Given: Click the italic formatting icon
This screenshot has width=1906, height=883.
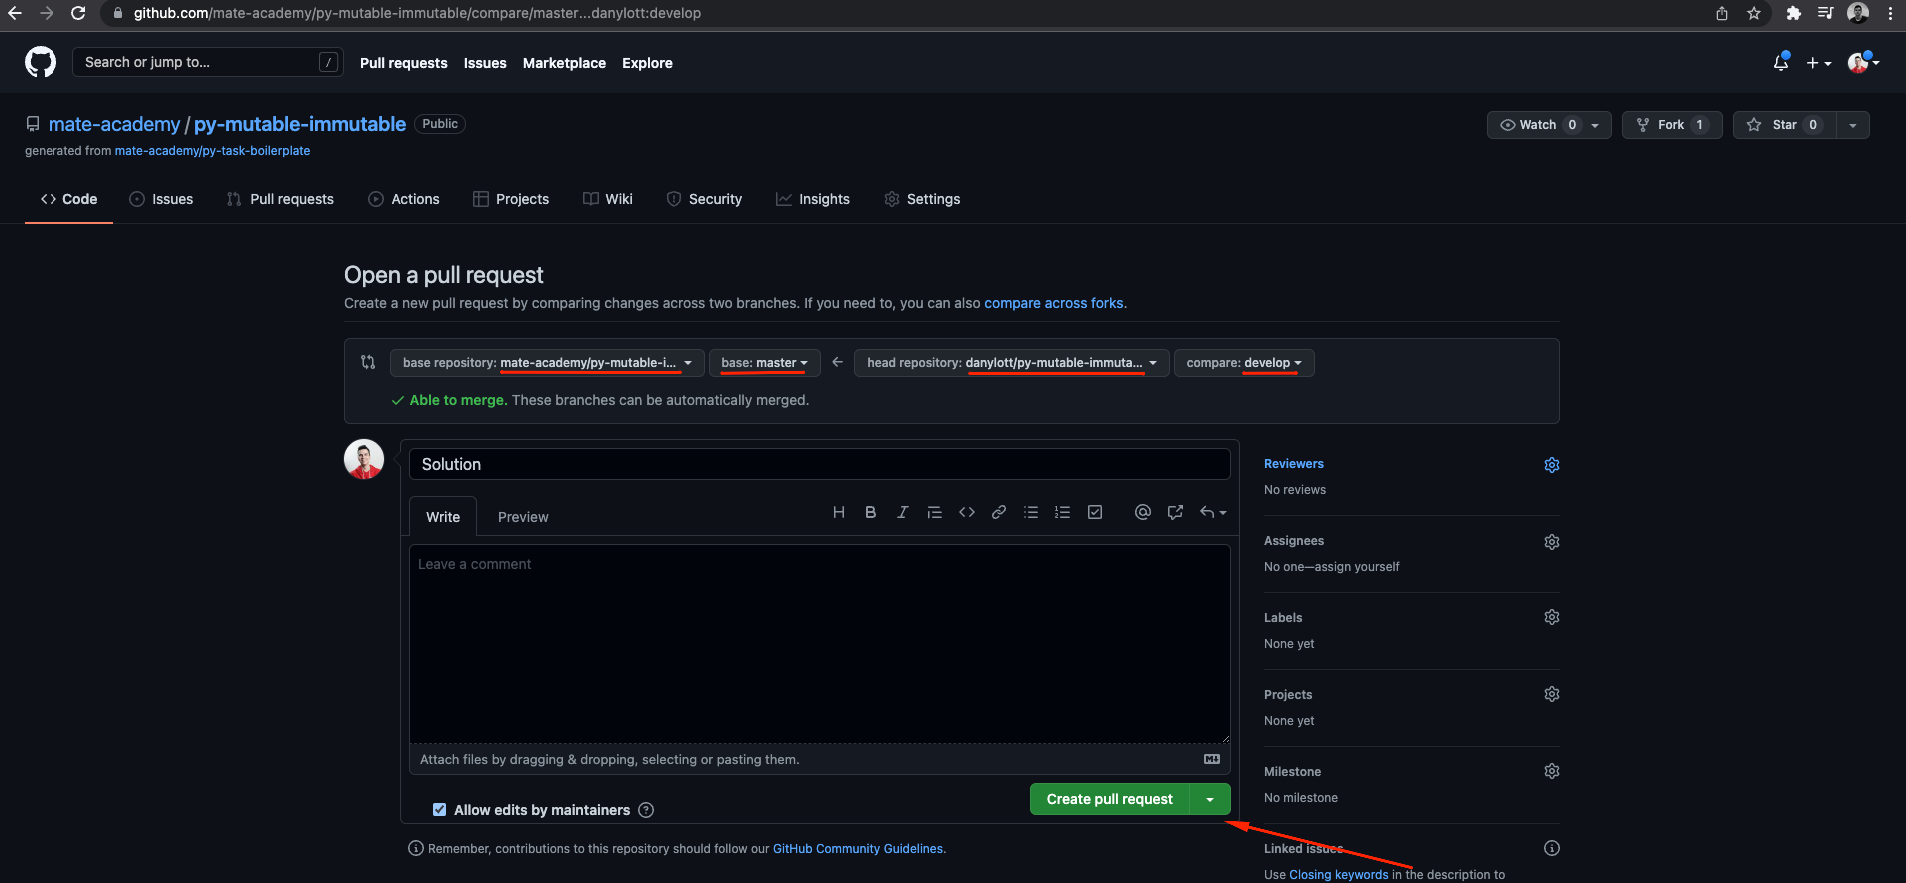Looking at the screenshot, I should click(x=902, y=512).
